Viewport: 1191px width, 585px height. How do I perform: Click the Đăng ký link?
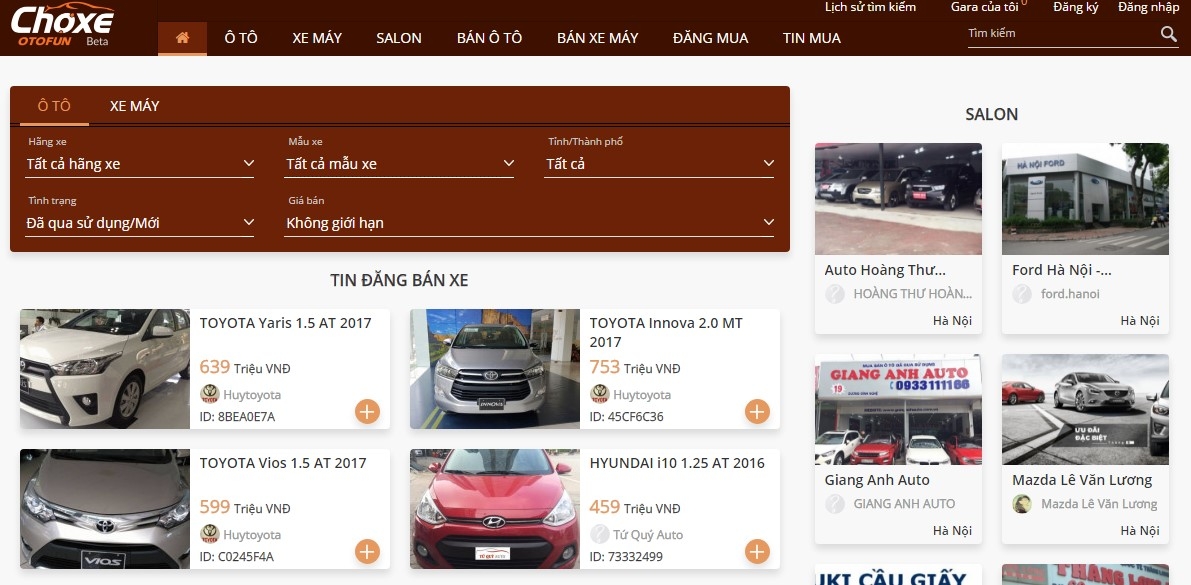1076,7
